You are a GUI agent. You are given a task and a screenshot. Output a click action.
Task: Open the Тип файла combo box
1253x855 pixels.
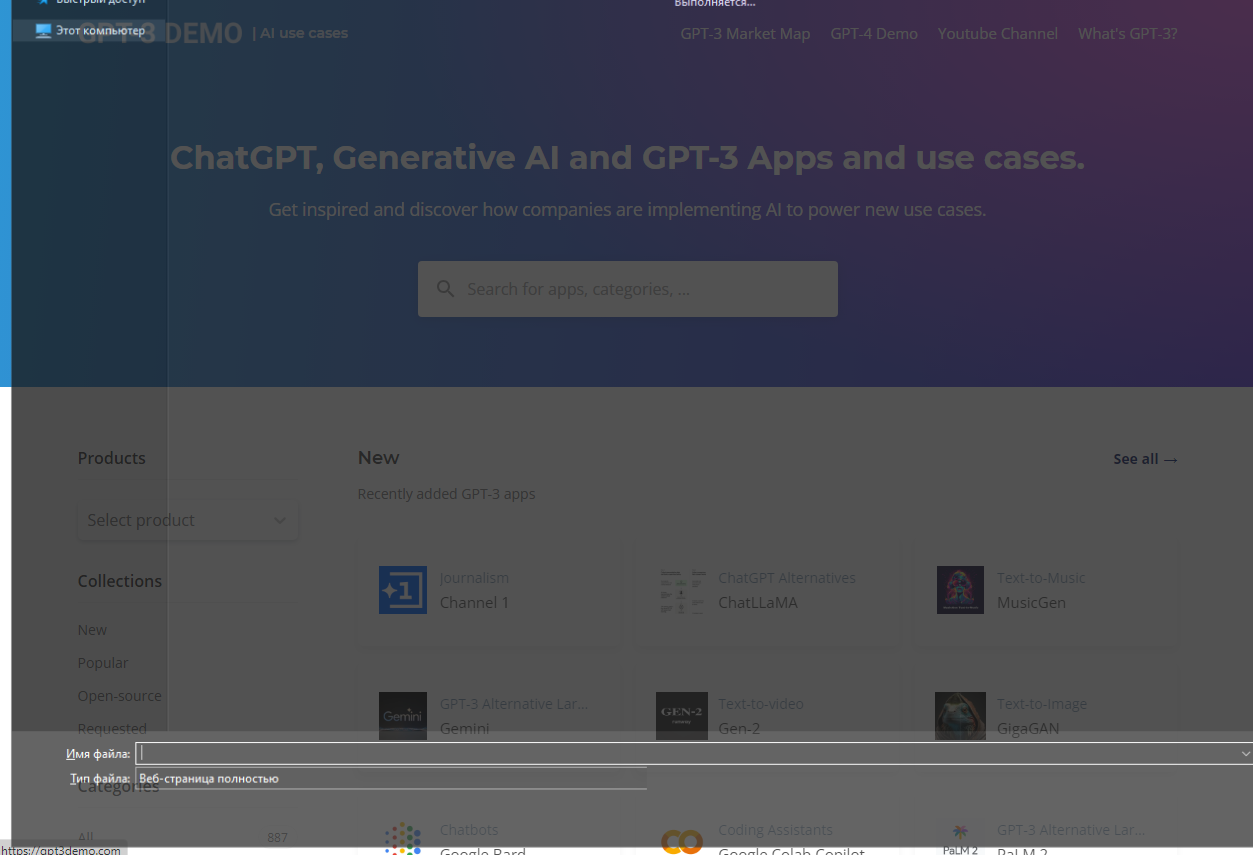coord(390,778)
